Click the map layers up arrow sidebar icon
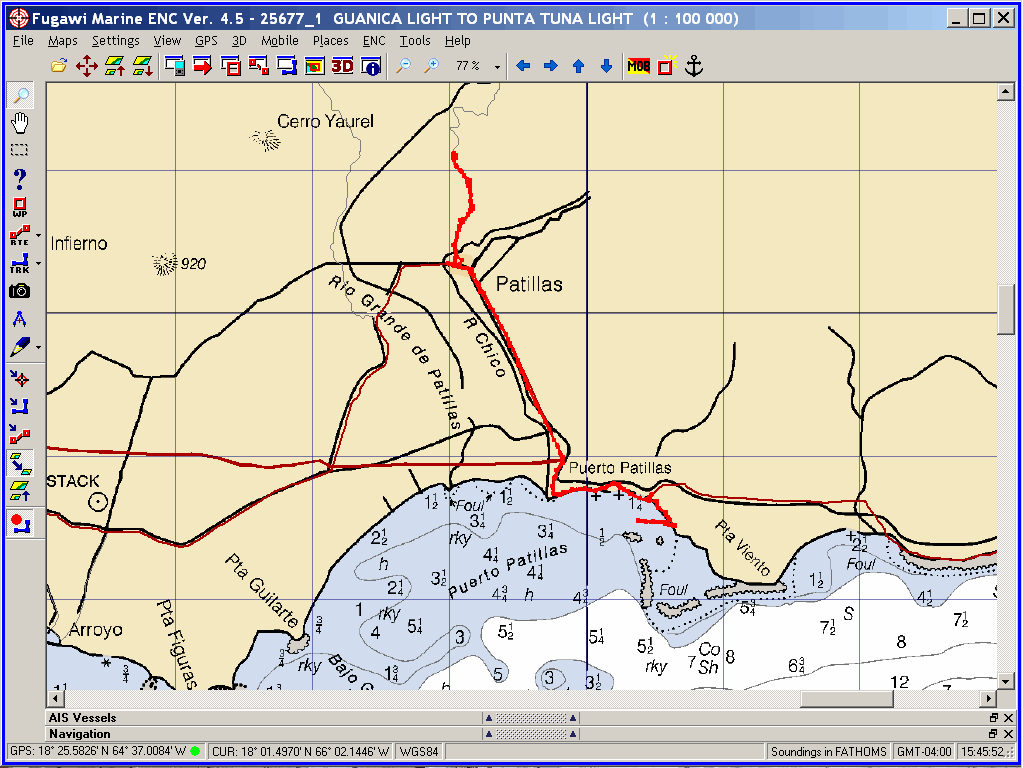1024x768 pixels. [x=20, y=490]
